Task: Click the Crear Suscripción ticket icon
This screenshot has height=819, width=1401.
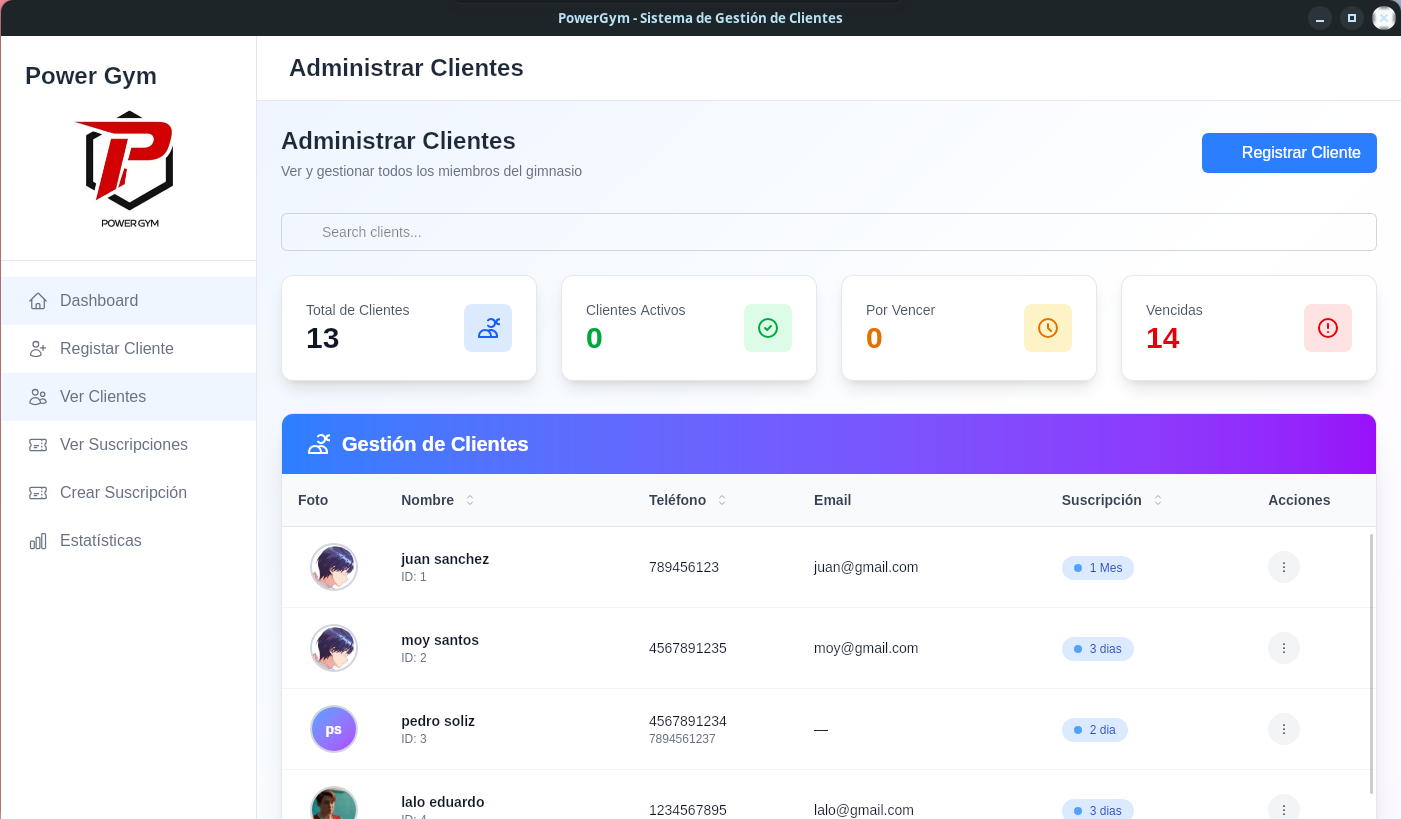Action: tap(38, 493)
